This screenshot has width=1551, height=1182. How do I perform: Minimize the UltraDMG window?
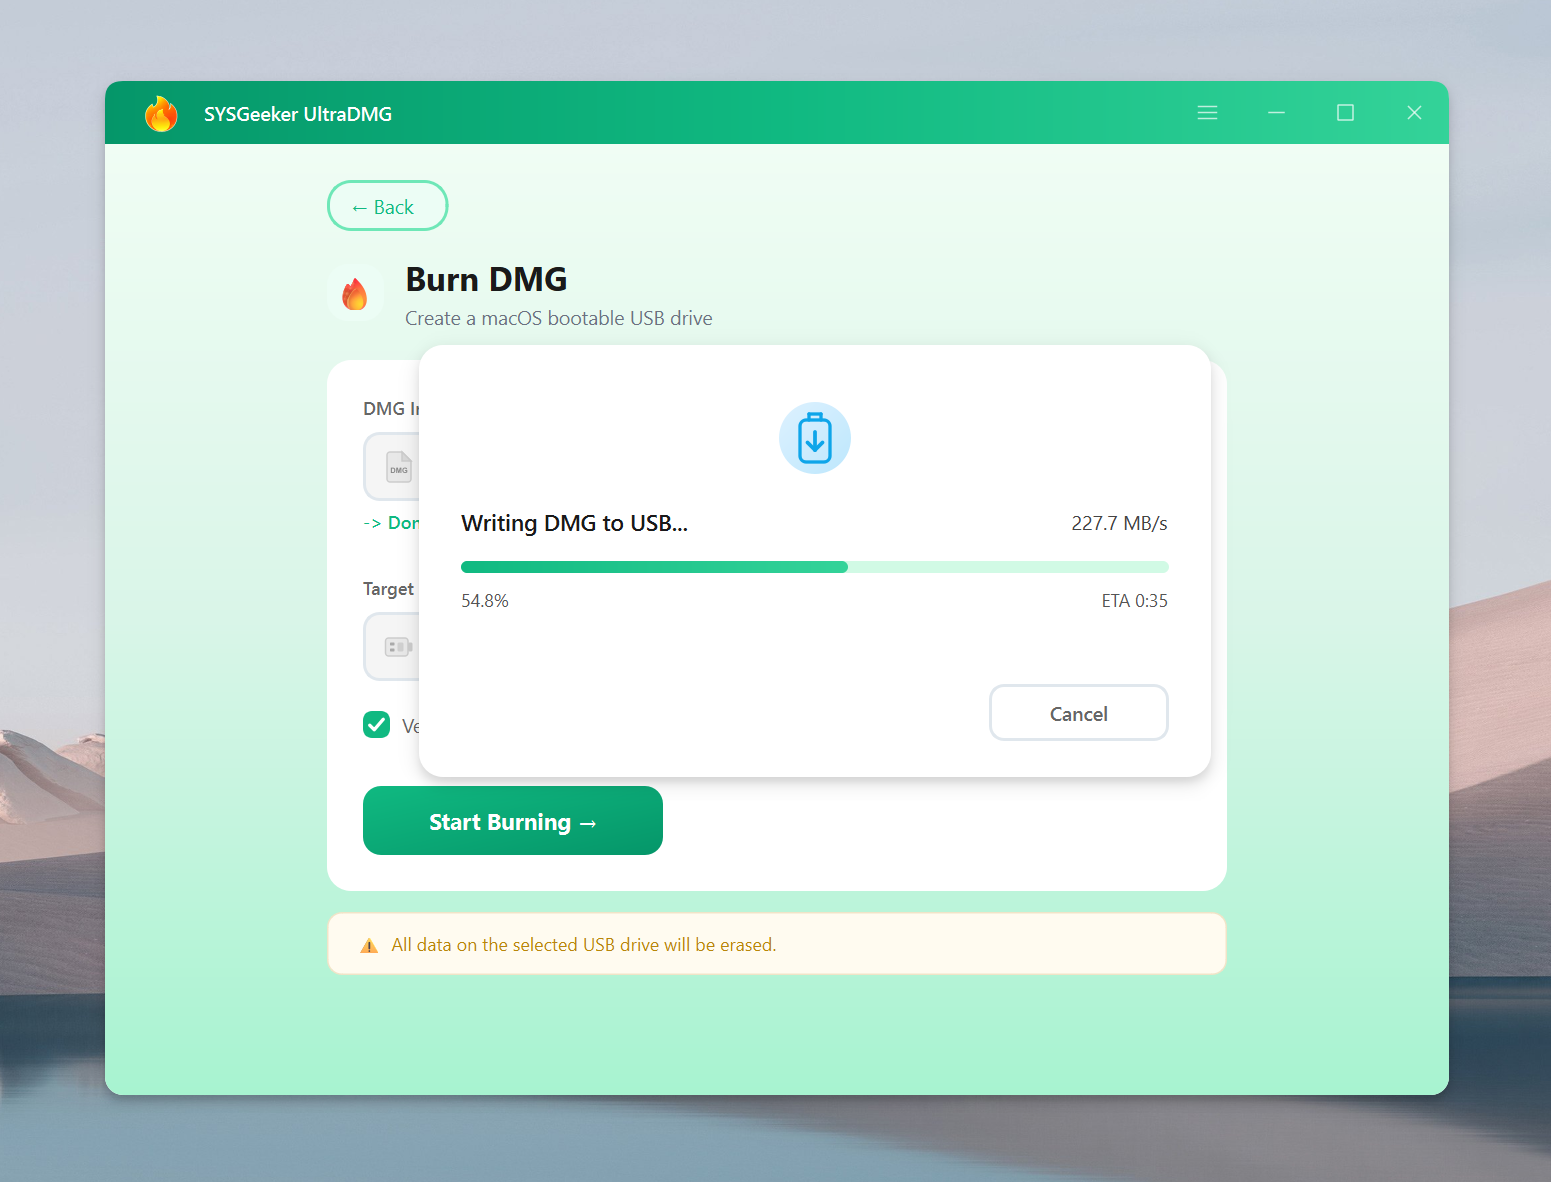[1276, 113]
